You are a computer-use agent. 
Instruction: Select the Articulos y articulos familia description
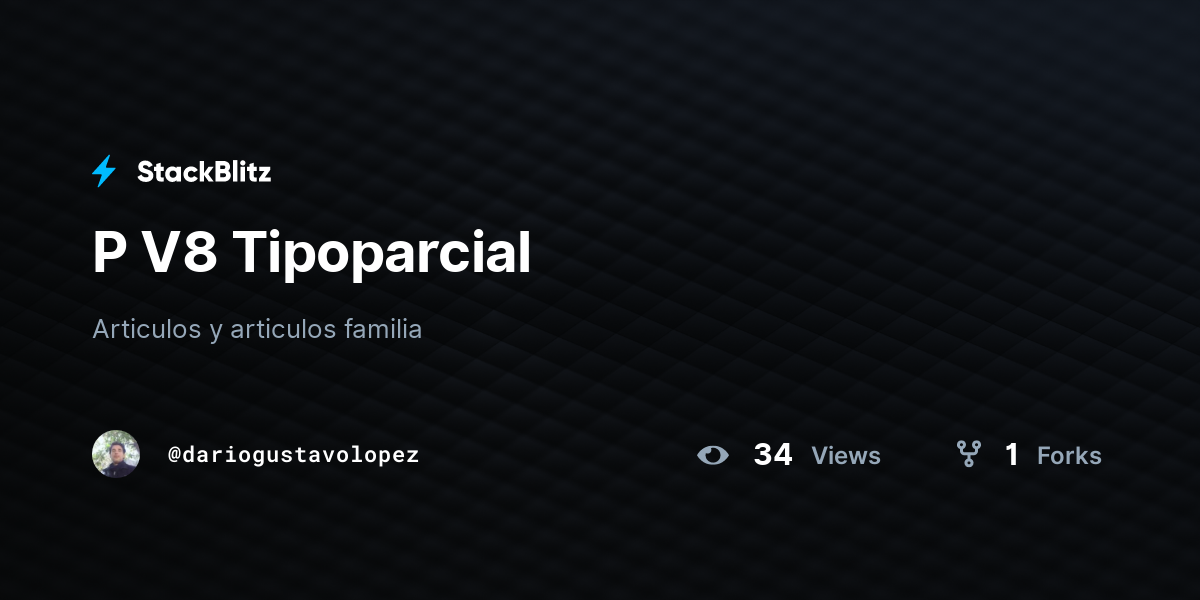point(257,329)
